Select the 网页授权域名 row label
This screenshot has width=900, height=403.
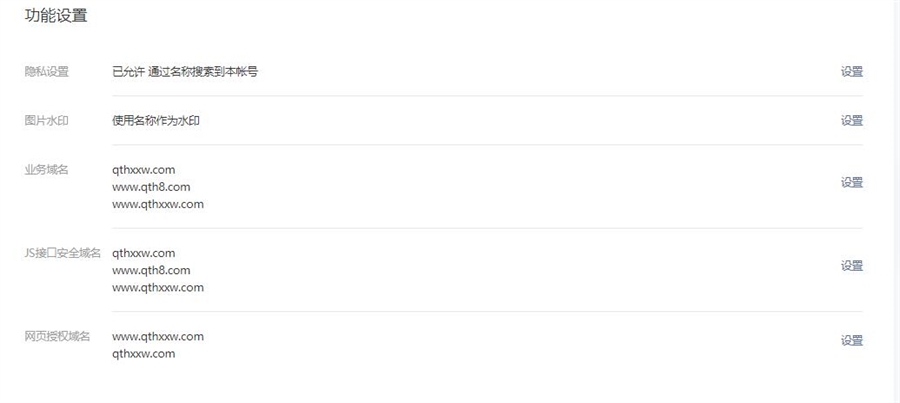click(x=57, y=336)
